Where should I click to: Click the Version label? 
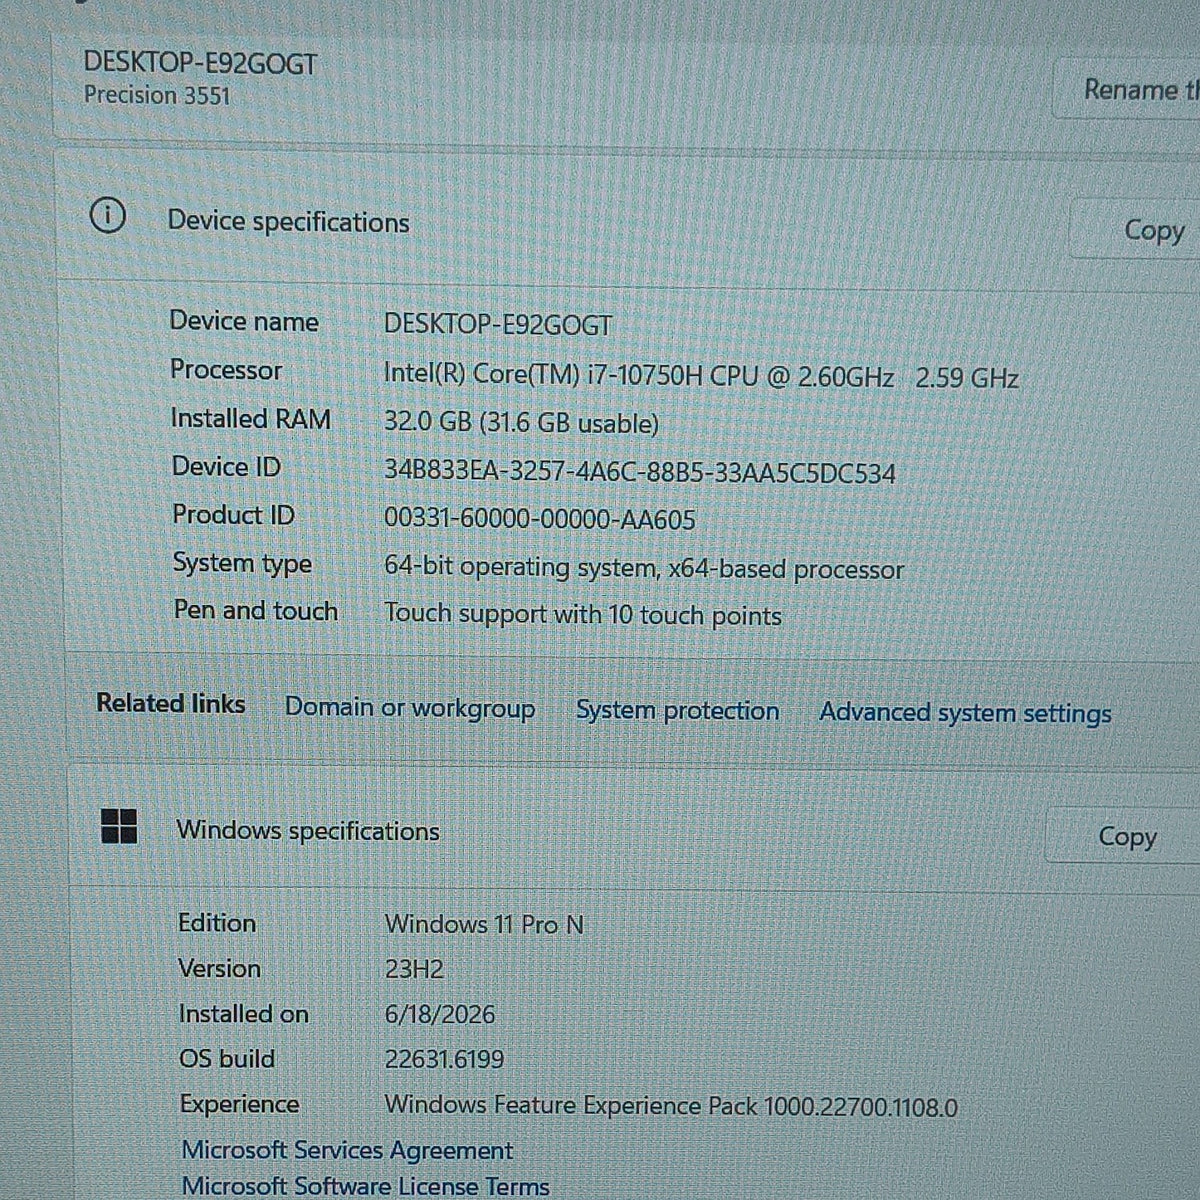[x=219, y=968]
